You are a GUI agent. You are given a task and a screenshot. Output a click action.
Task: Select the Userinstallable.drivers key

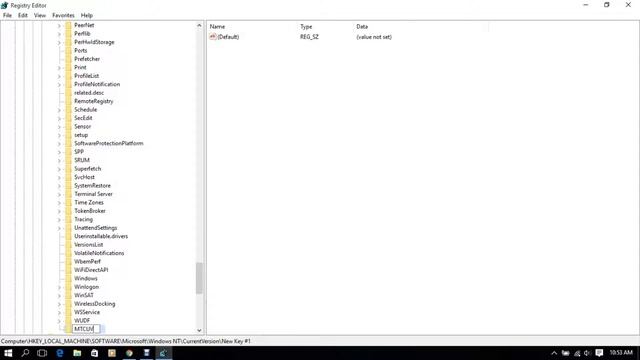click(101, 236)
